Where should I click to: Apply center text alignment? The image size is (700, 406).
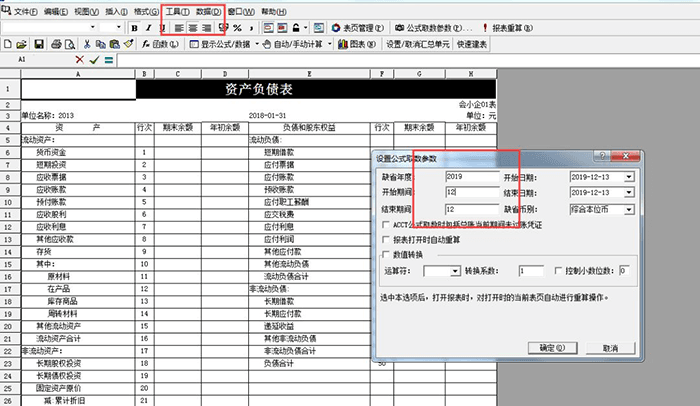(193, 28)
